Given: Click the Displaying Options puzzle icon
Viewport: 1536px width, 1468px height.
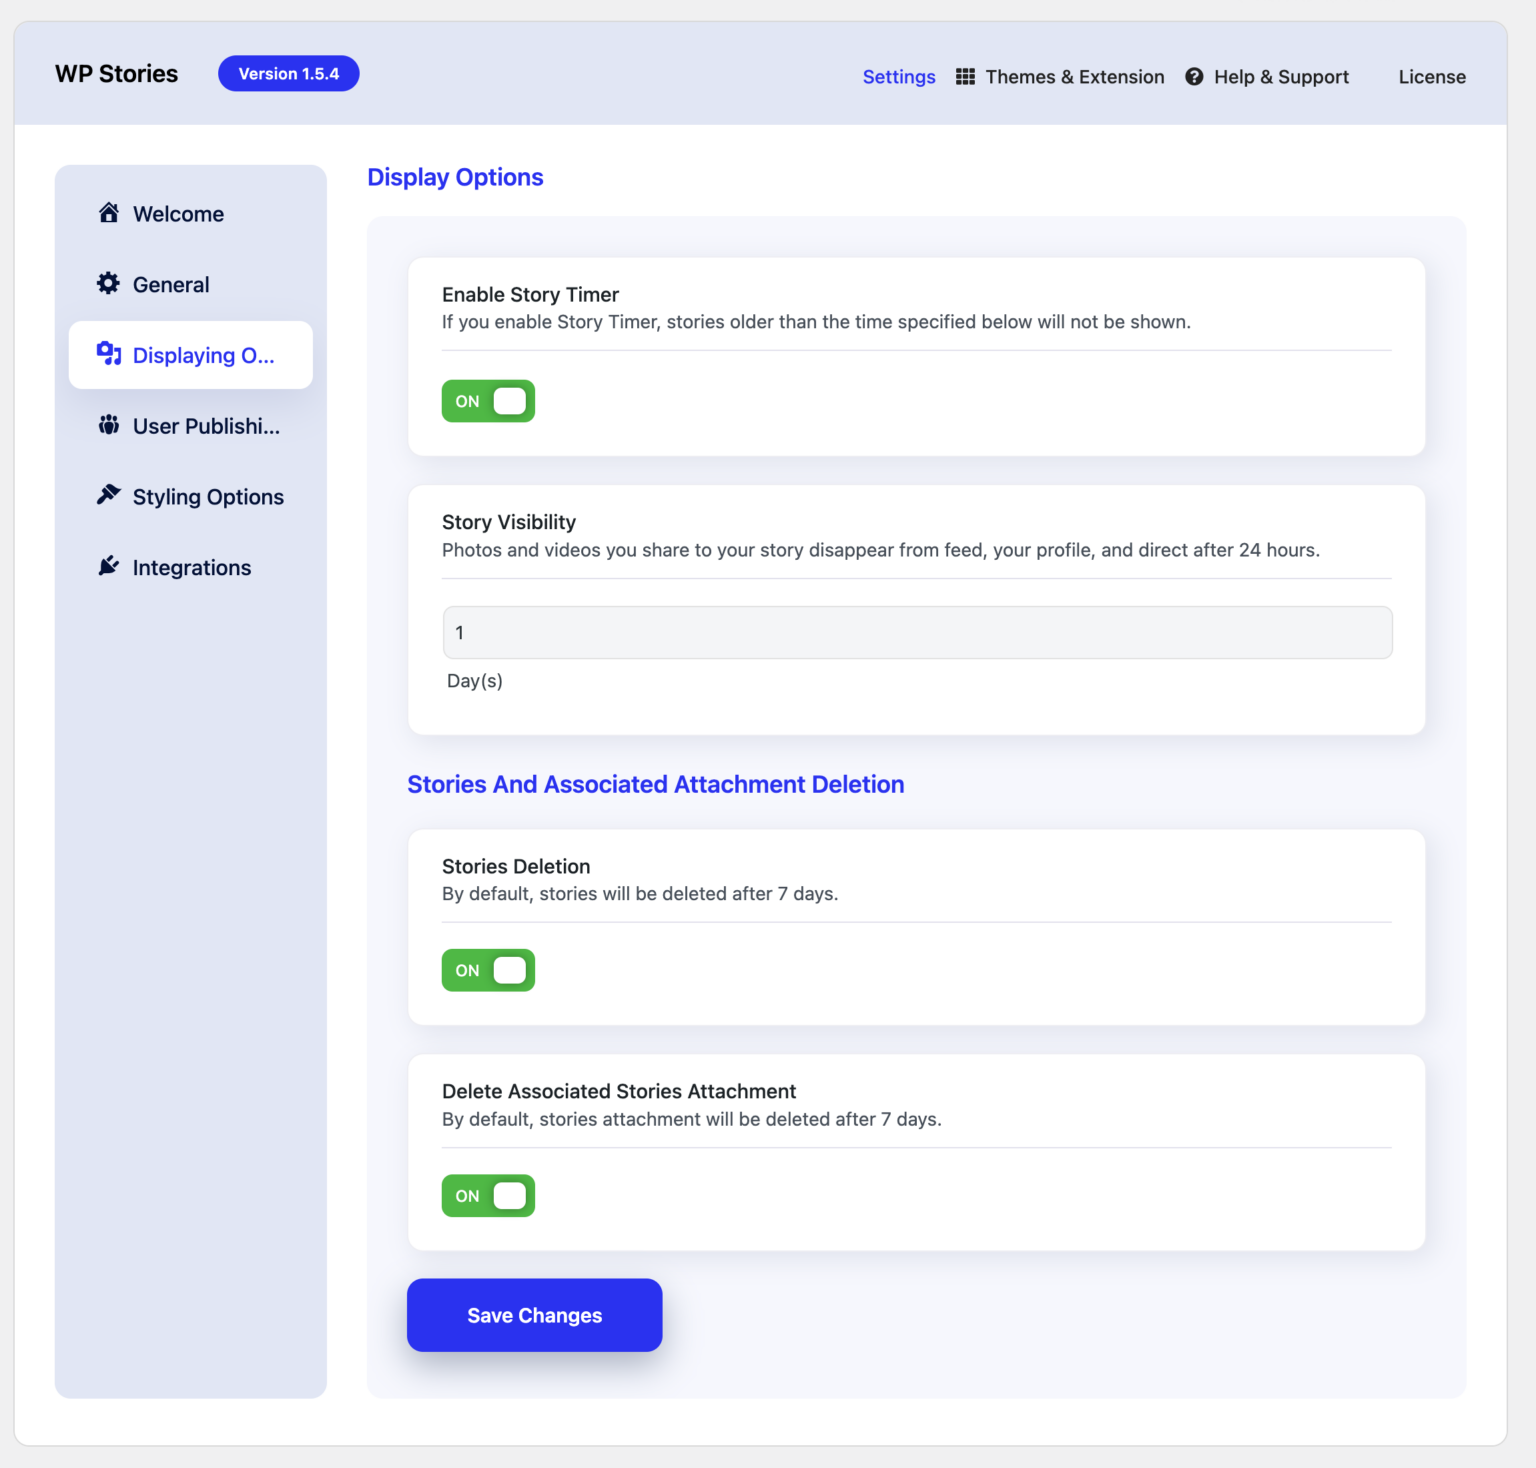Looking at the screenshot, I should [x=109, y=354].
